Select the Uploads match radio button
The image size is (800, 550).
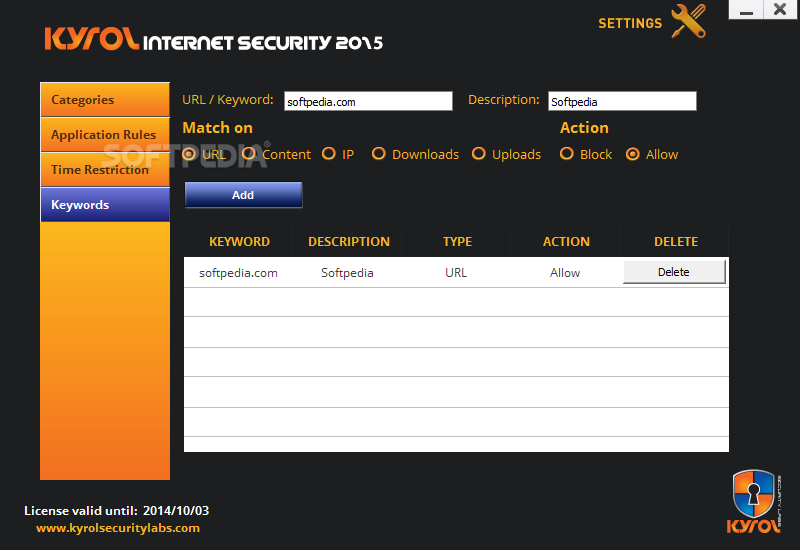click(479, 154)
